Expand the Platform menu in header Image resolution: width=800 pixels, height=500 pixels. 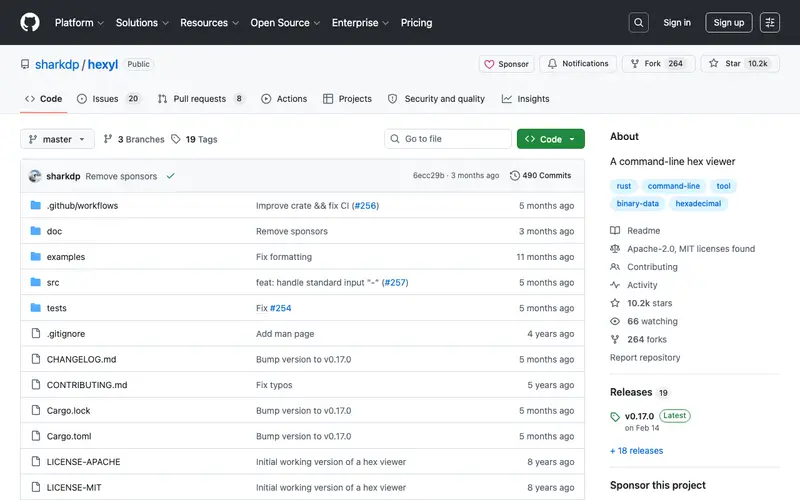(x=79, y=22)
